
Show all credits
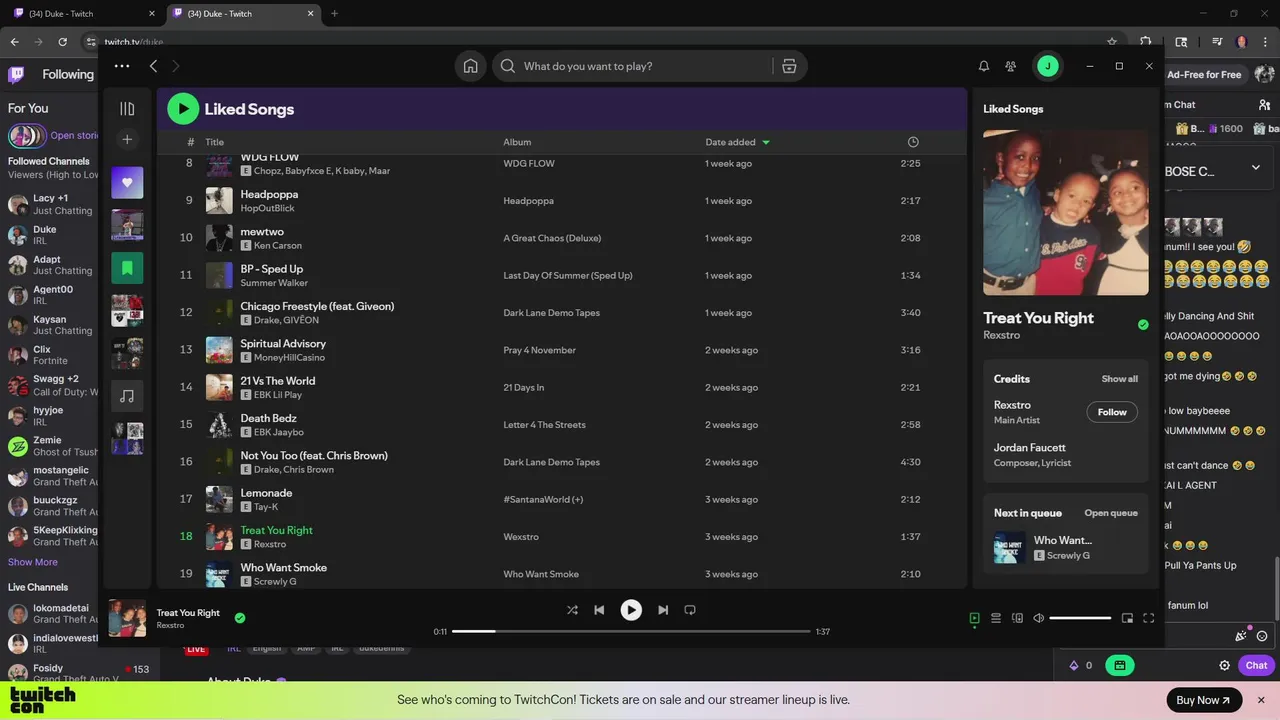[x=1120, y=379]
